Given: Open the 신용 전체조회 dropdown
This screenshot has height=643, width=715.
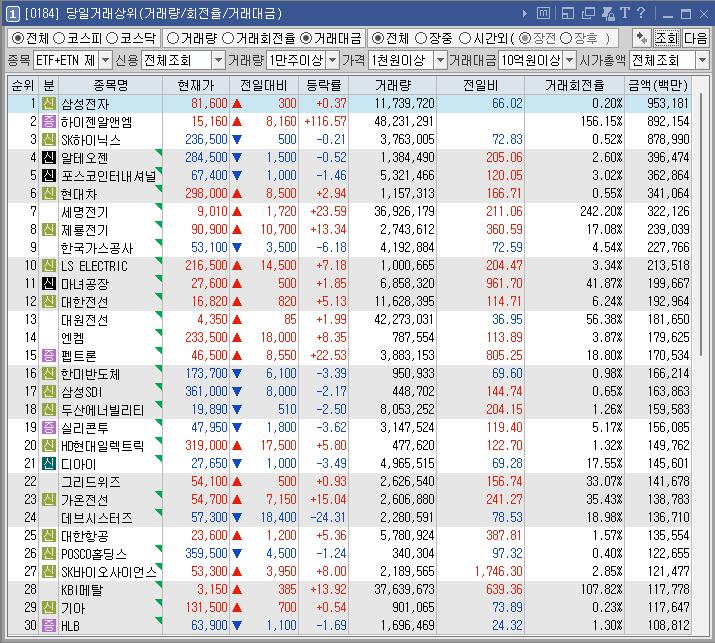Looking at the screenshot, I should 218,60.
